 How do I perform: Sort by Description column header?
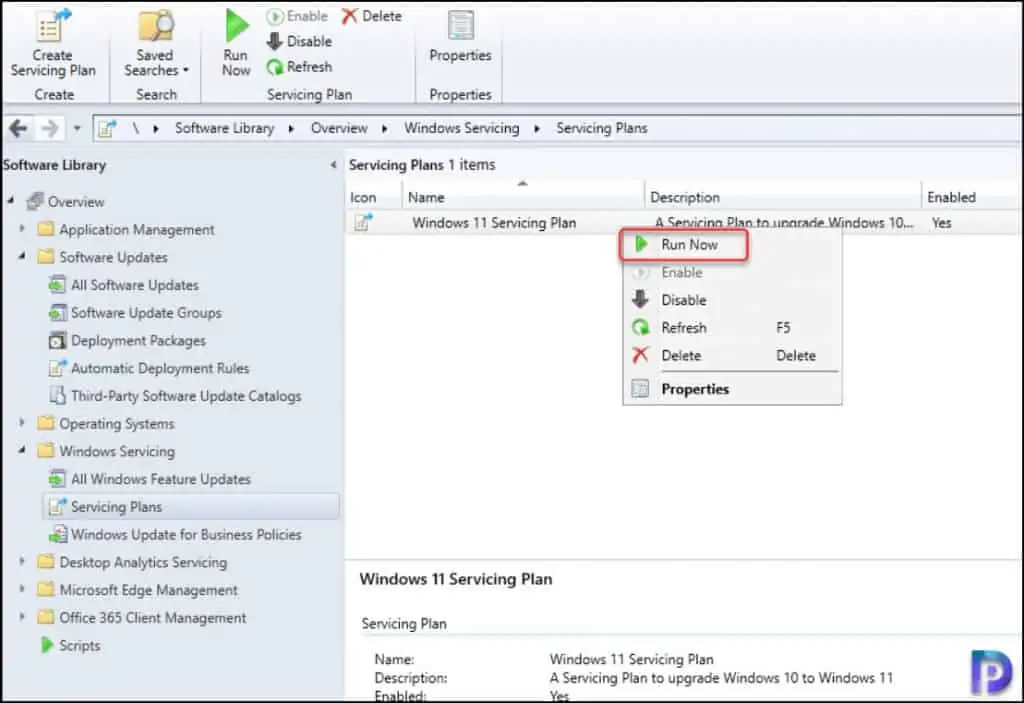point(782,197)
